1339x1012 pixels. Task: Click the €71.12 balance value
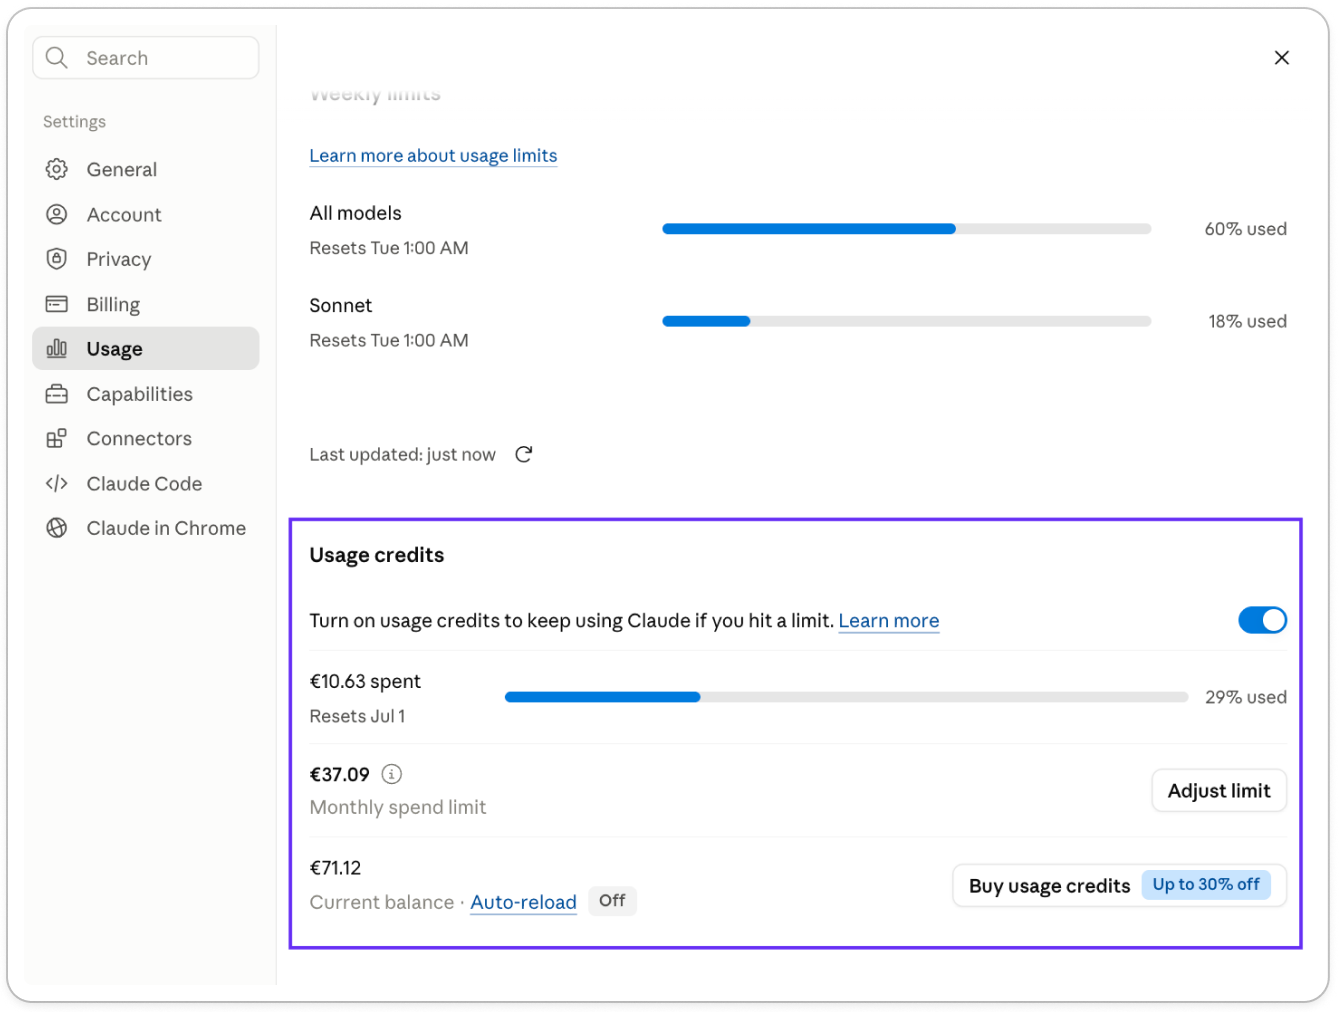click(x=335, y=868)
